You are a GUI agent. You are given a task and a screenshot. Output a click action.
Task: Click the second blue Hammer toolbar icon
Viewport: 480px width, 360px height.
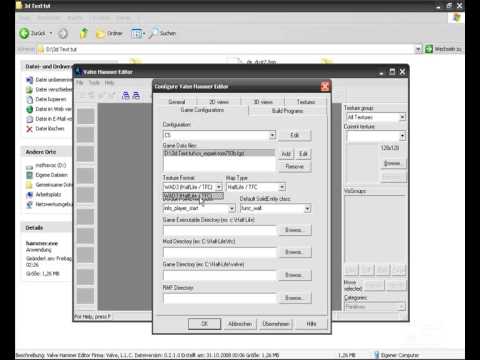point(136,95)
